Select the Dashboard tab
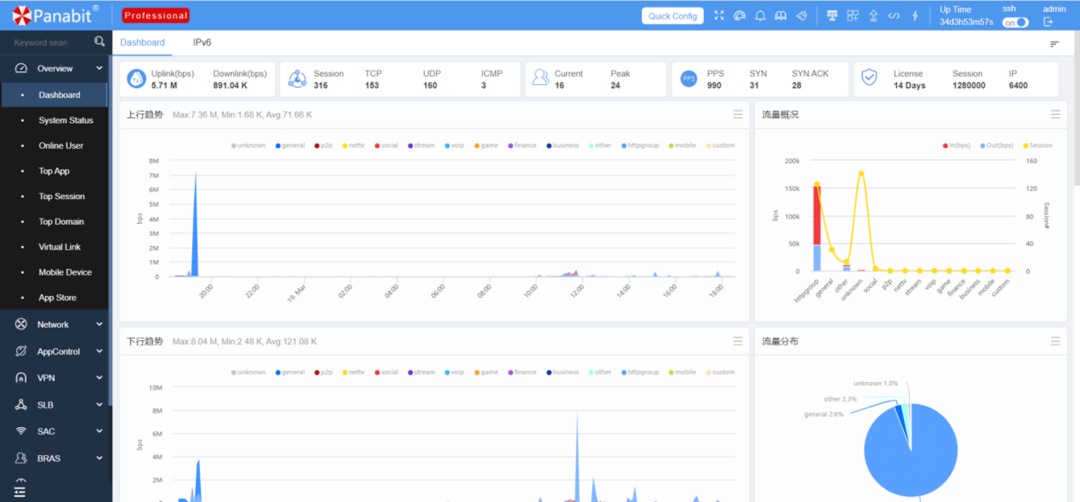 [143, 43]
